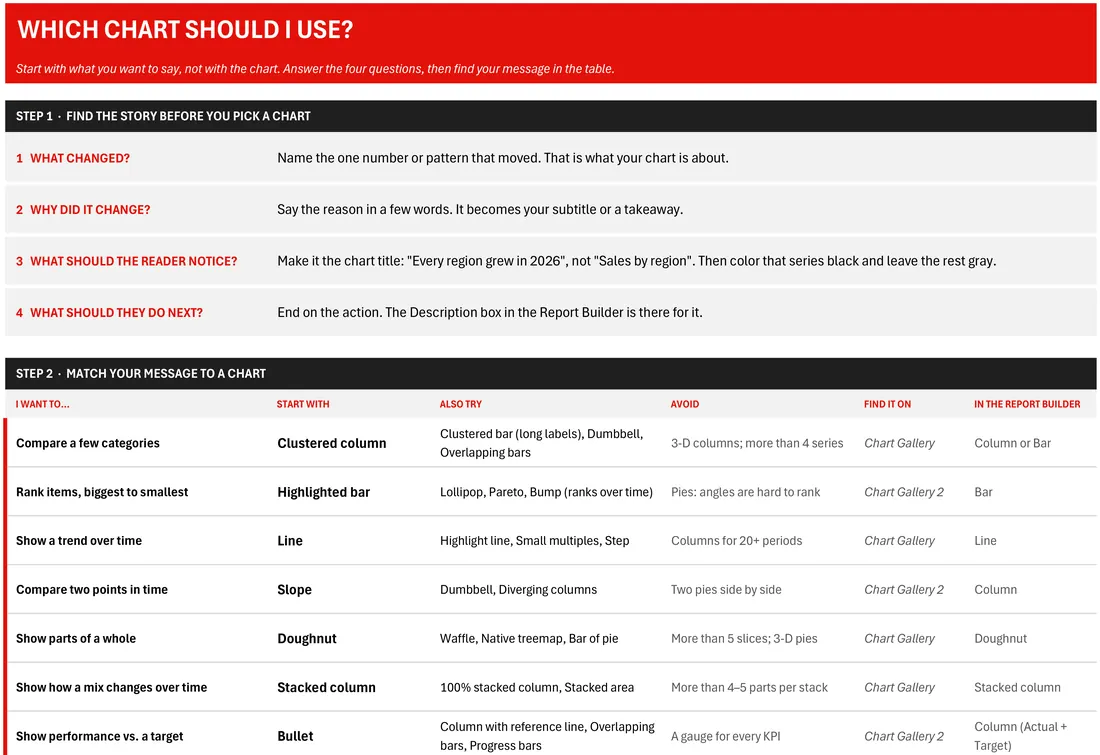Click the 'Bullet' chart cell
1100x755 pixels.
(295, 736)
